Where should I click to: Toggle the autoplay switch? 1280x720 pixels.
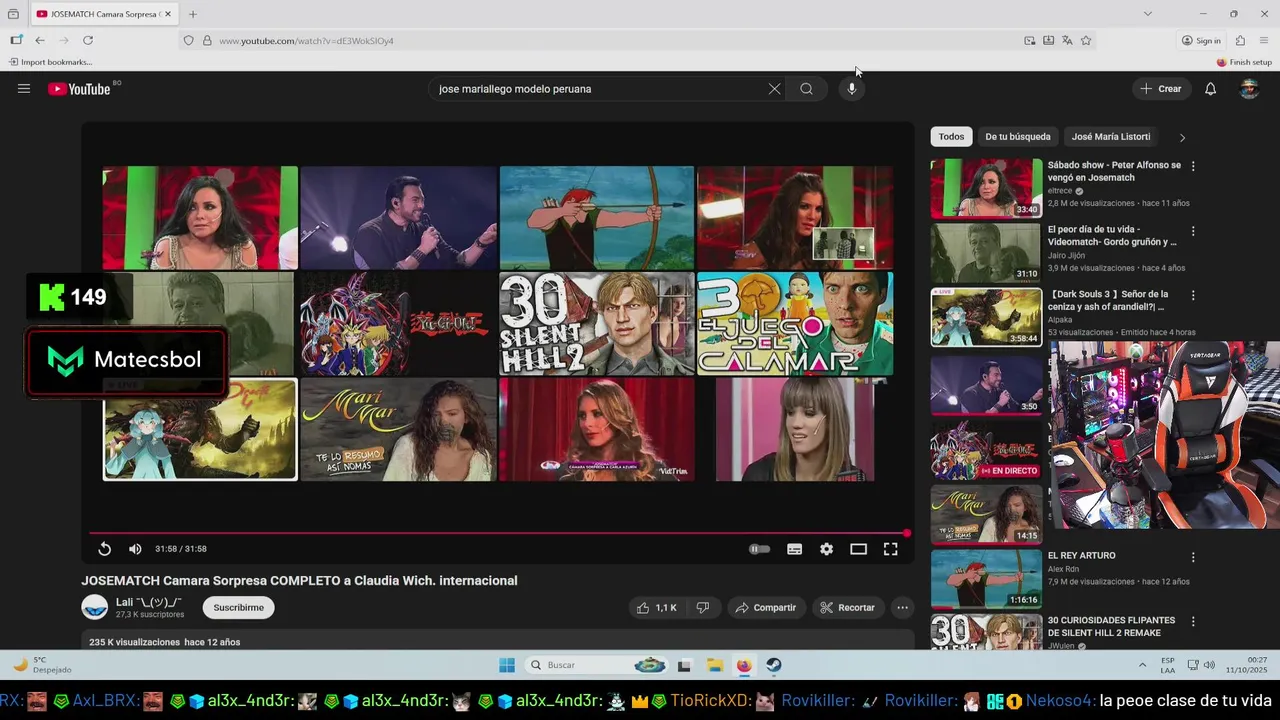[x=760, y=549]
